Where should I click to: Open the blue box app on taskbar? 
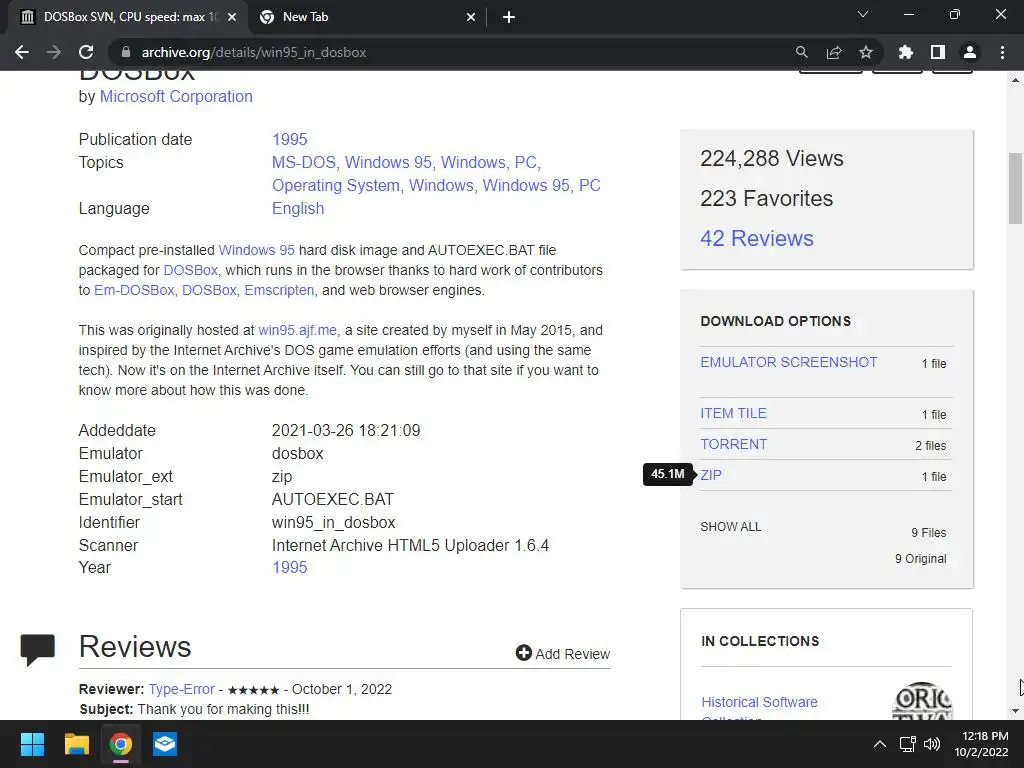(165, 744)
